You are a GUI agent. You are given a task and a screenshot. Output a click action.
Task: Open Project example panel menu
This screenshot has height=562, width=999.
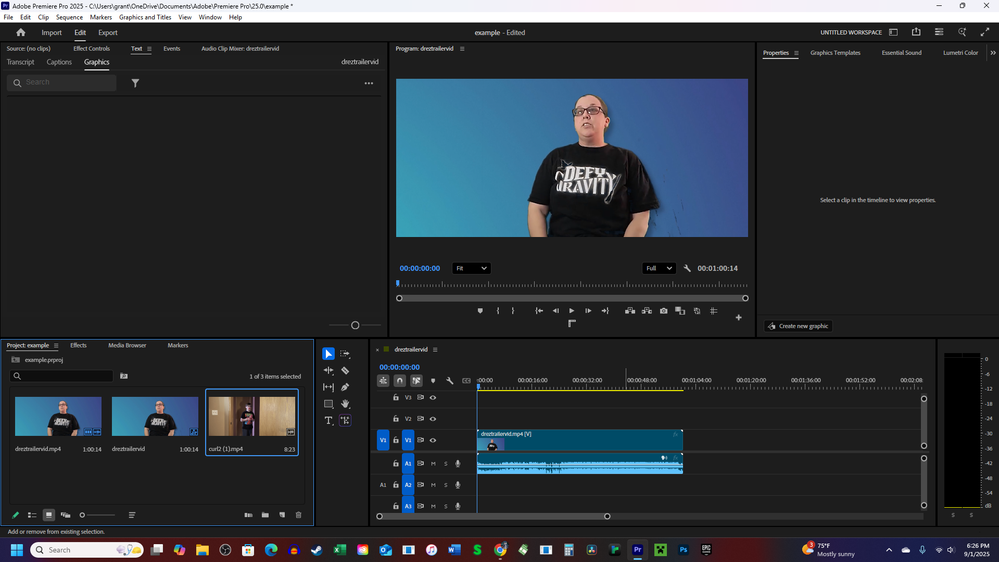[x=56, y=345]
